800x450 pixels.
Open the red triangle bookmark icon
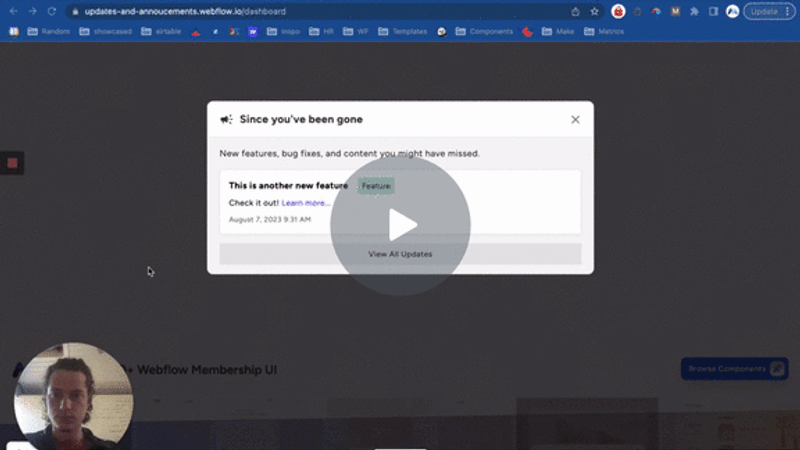pos(196,32)
